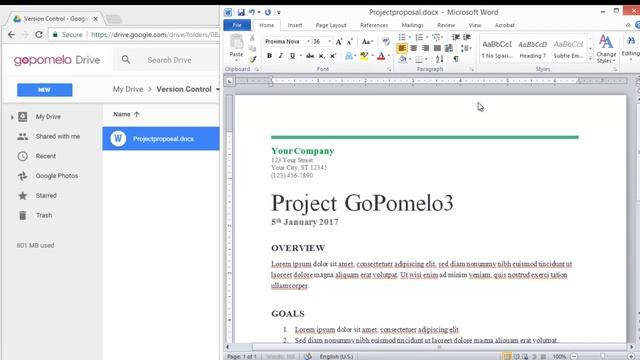Toggle the ruler tab selector
Viewport: 640px width, 360px height.
tap(229, 81)
